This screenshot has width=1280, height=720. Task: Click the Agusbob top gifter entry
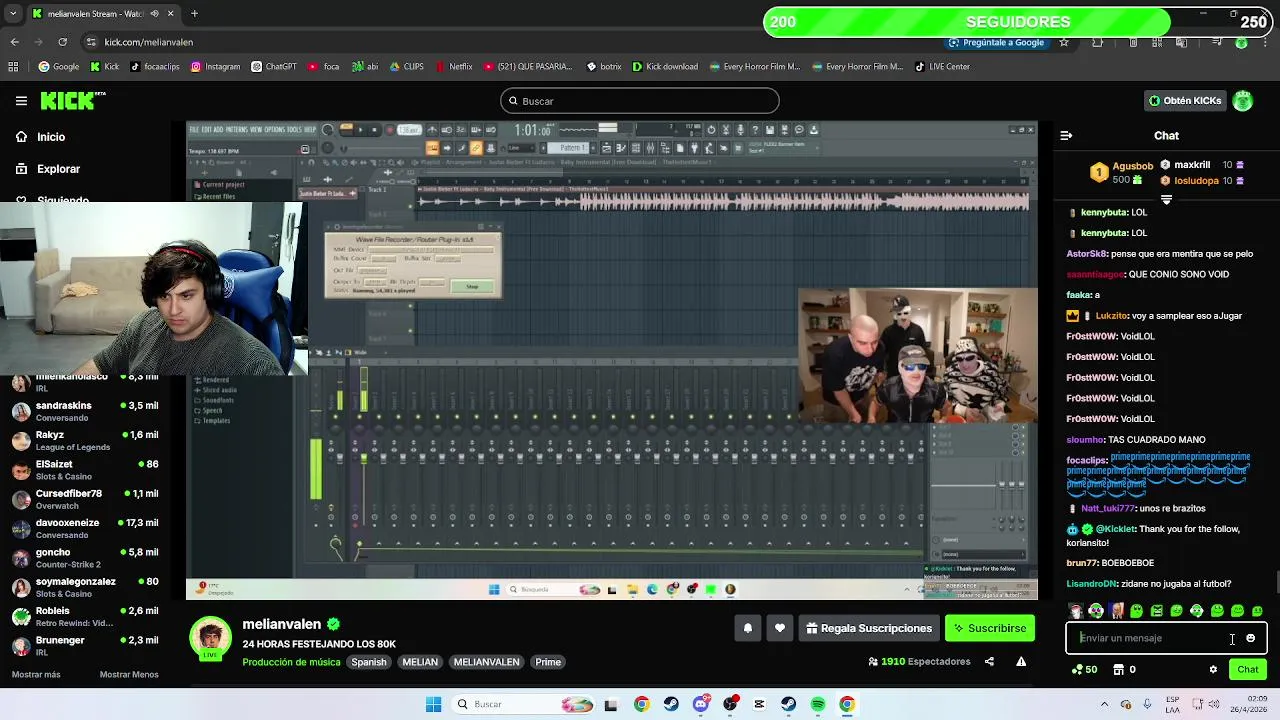[1122, 172]
